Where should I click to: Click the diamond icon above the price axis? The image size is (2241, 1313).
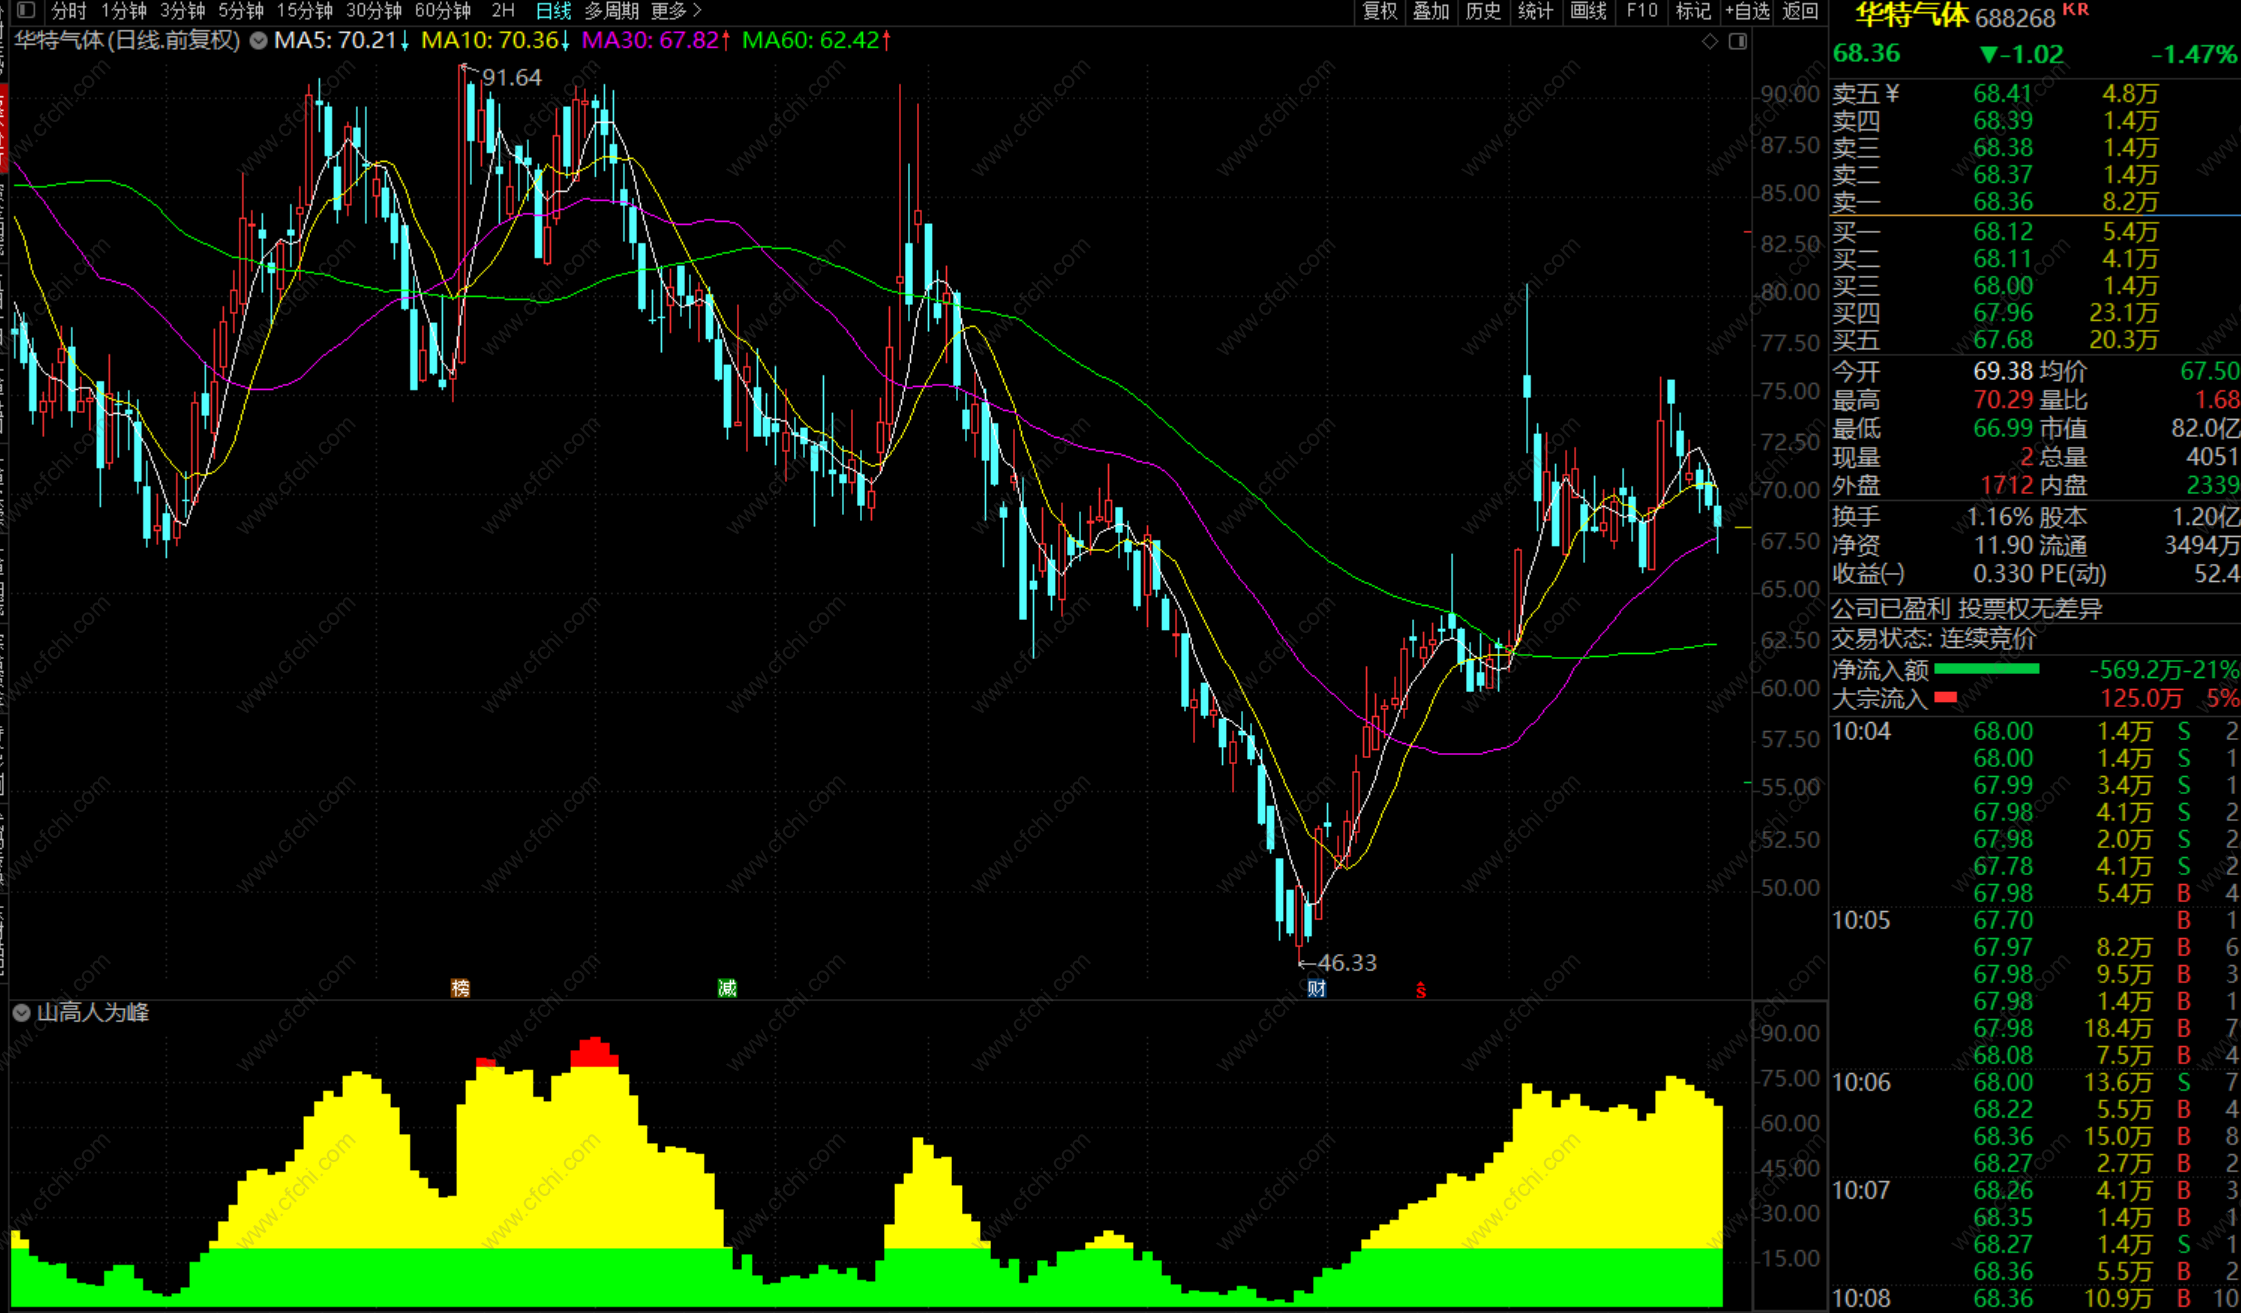pyautogui.click(x=1710, y=41)
